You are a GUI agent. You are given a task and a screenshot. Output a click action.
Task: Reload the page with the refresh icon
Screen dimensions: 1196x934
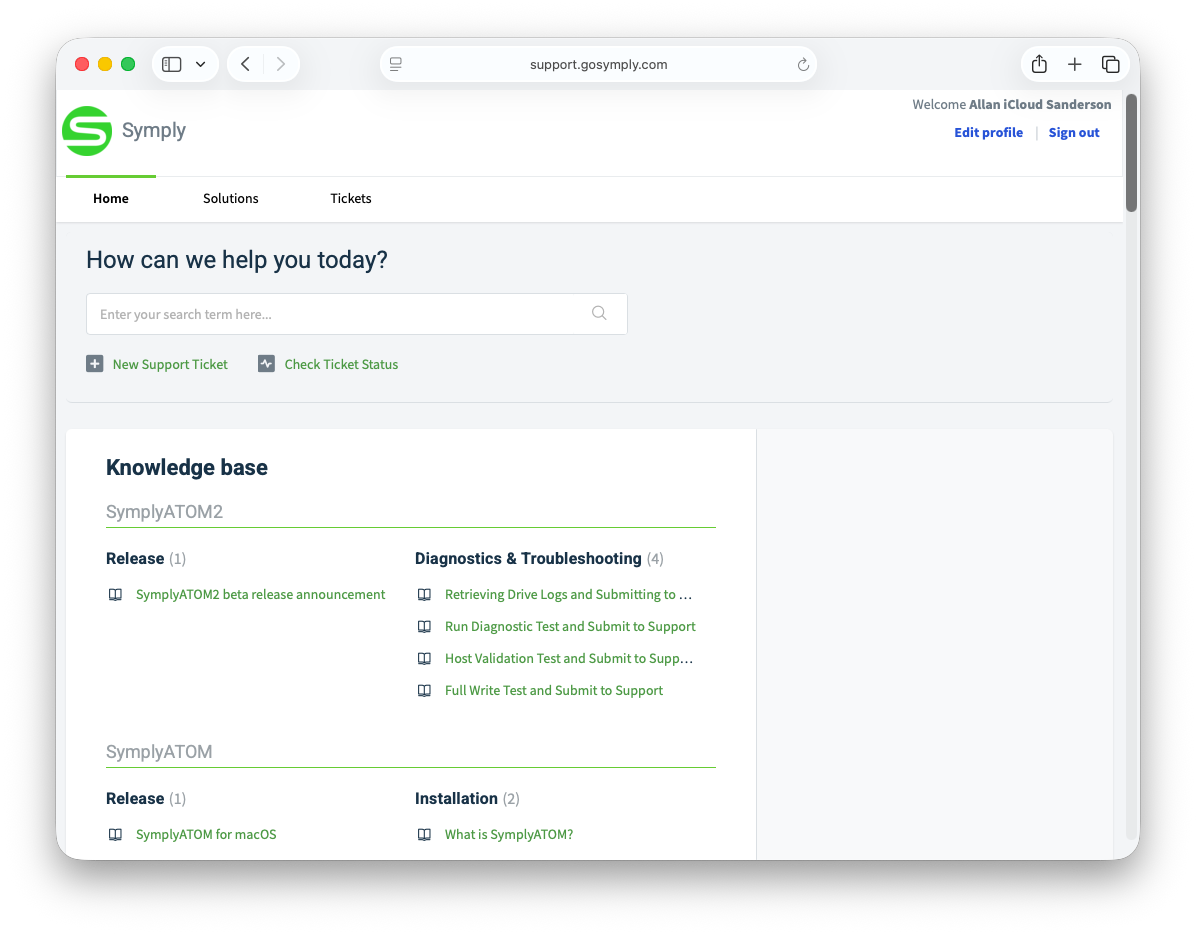tap(803, 65)
